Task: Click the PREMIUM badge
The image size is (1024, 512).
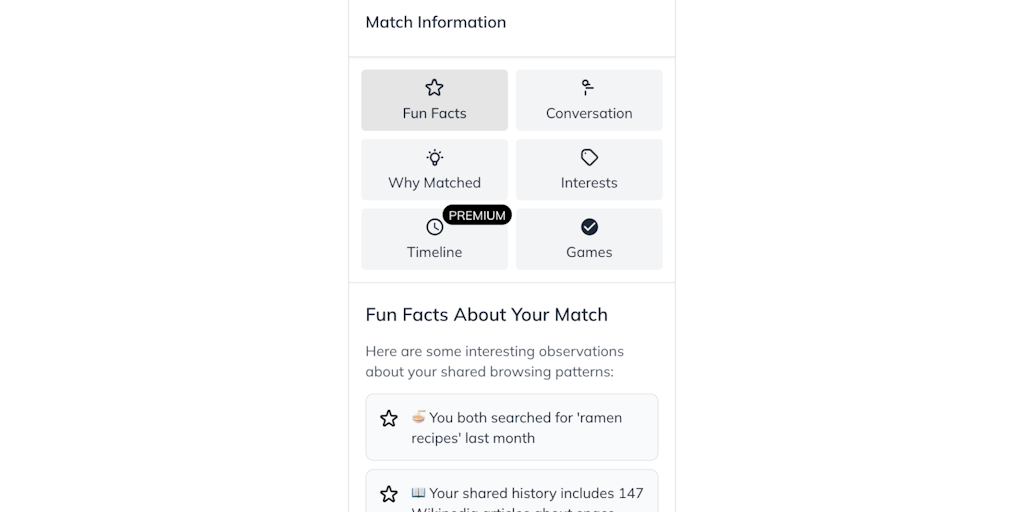Action: click(x=477, y=215)
